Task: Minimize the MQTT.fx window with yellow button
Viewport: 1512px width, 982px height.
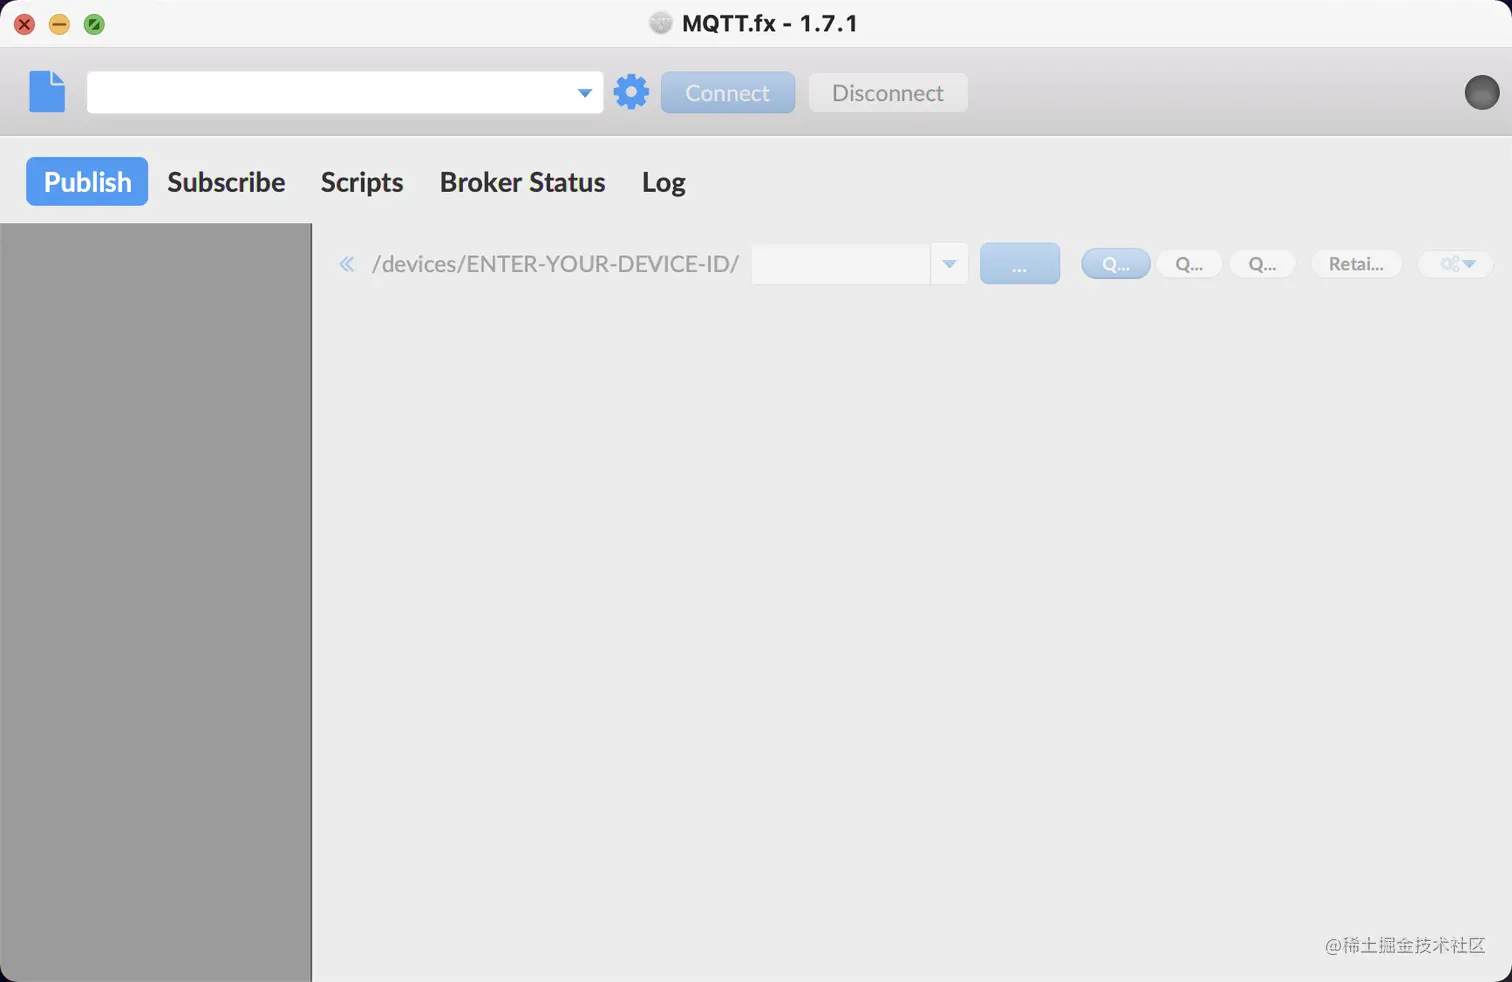Action: [x=59, y=24]
